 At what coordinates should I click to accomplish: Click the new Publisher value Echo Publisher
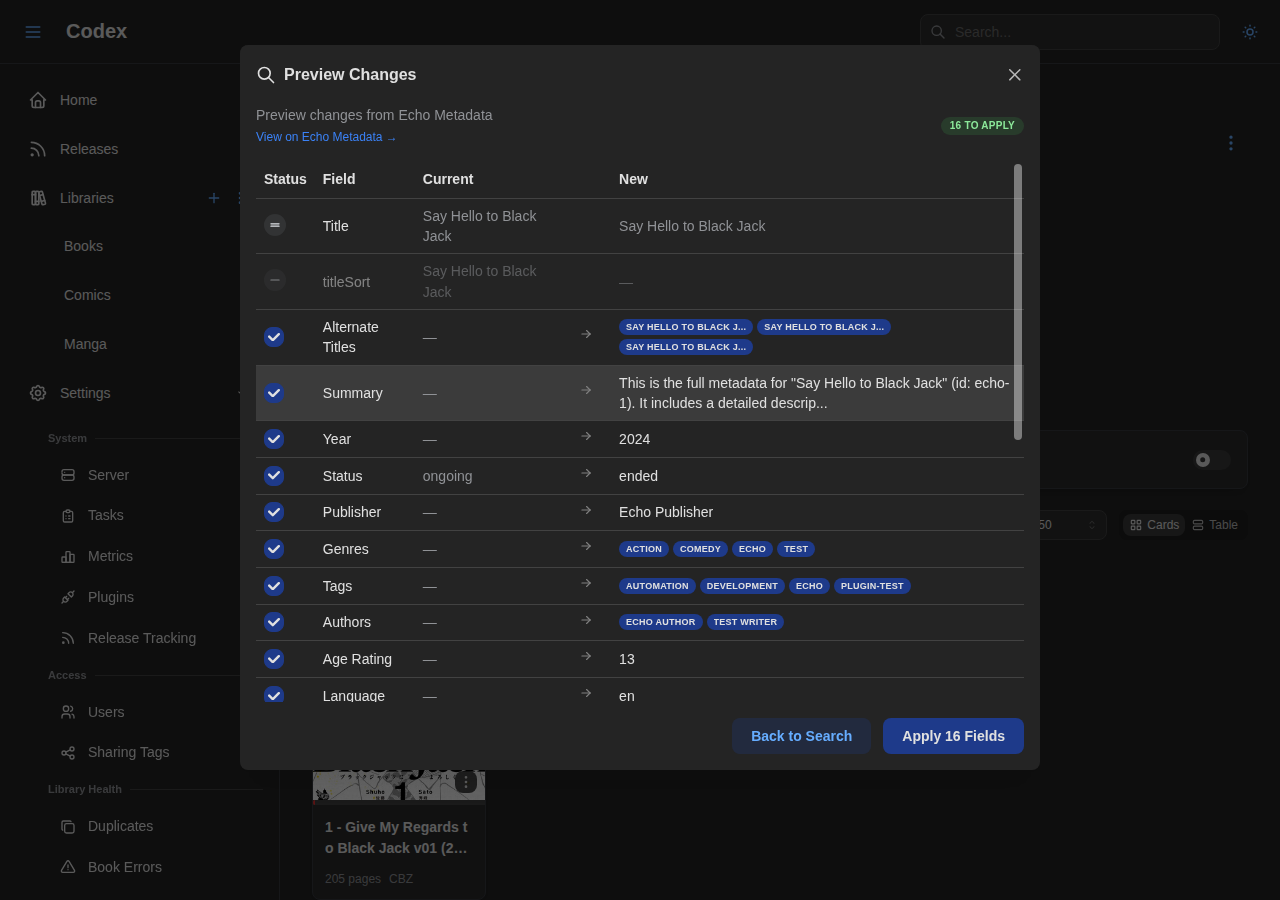[x=666, y=512]
